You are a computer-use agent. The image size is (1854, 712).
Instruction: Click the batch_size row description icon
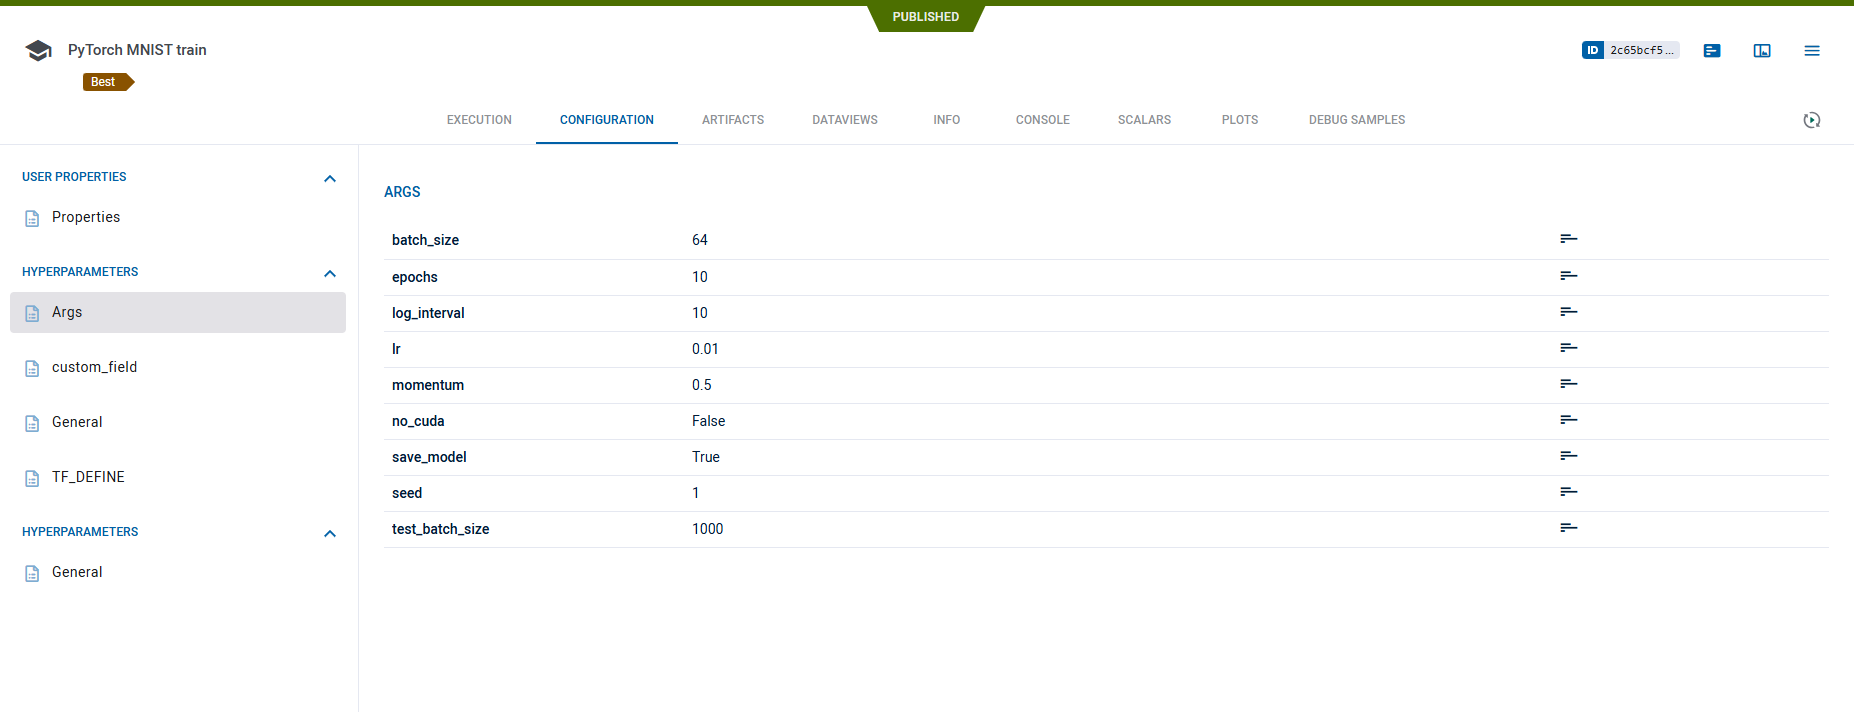point(1568,239)
